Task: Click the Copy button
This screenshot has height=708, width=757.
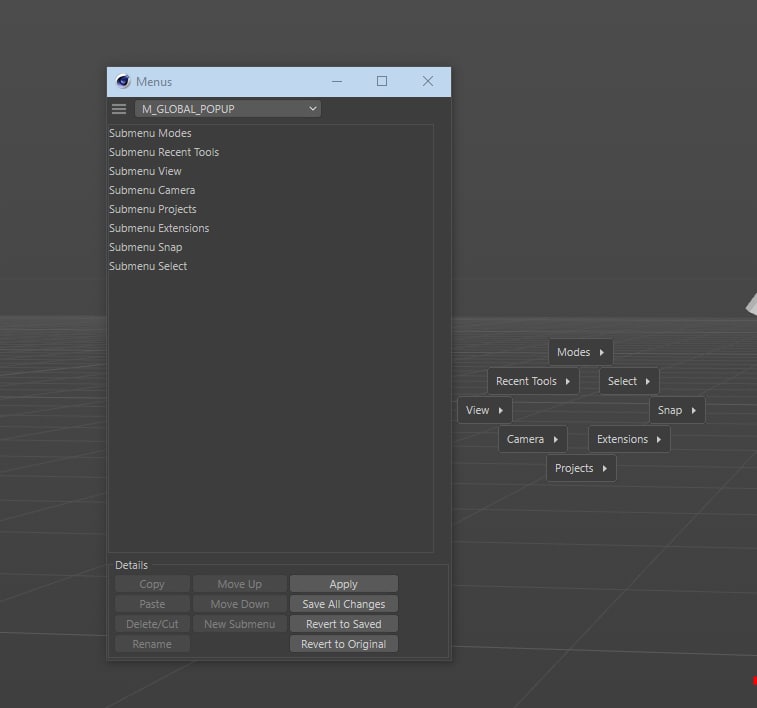Action: click(x=152, y=584)
